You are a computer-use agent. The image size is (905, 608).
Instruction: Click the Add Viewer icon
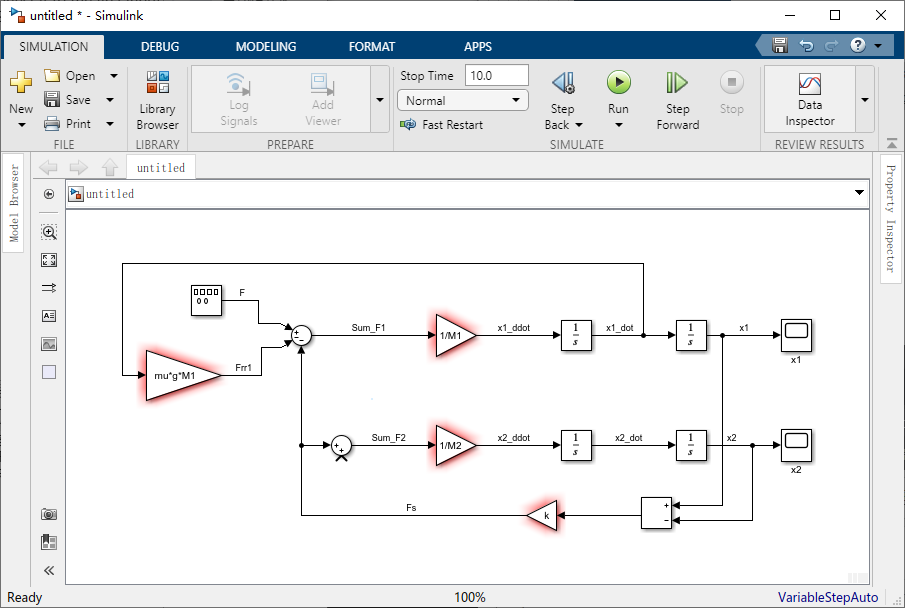point(322,84)
